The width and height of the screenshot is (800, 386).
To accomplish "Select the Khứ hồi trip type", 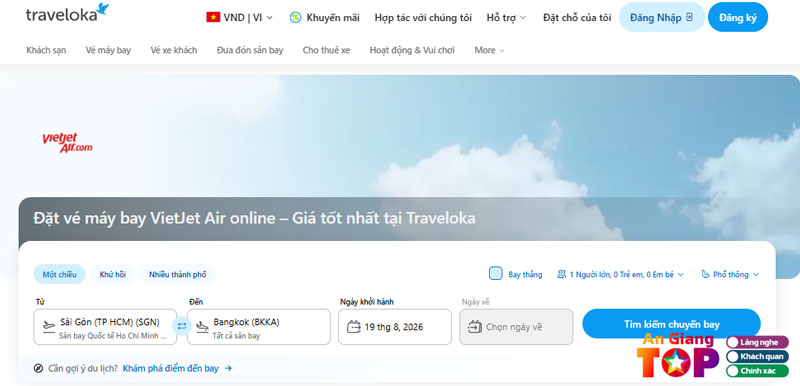I will point(113,274).
